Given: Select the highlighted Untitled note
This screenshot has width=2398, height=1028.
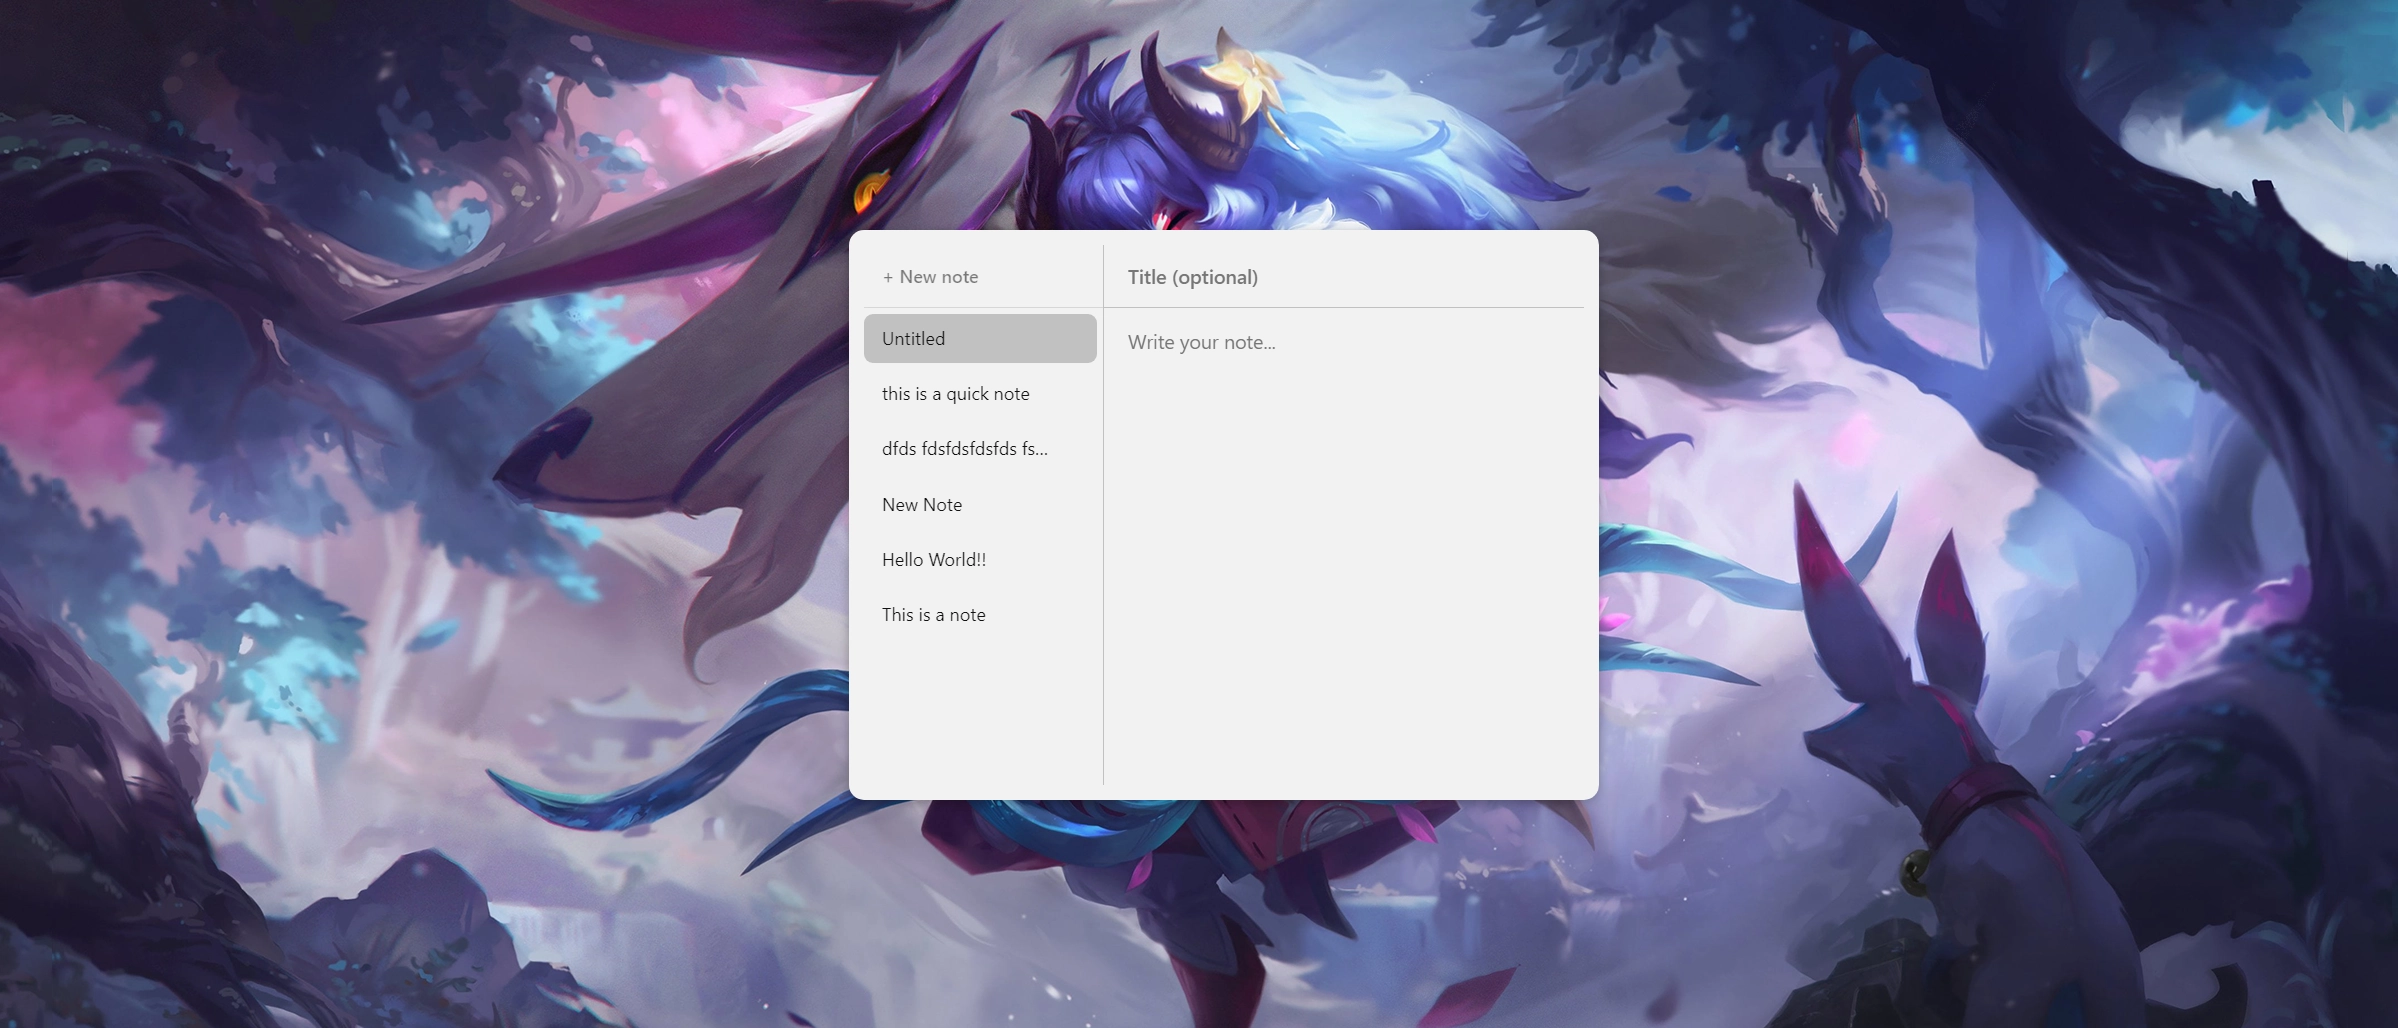Looking at the screenshot, I should pyautogui.click(x=979, y=338).
